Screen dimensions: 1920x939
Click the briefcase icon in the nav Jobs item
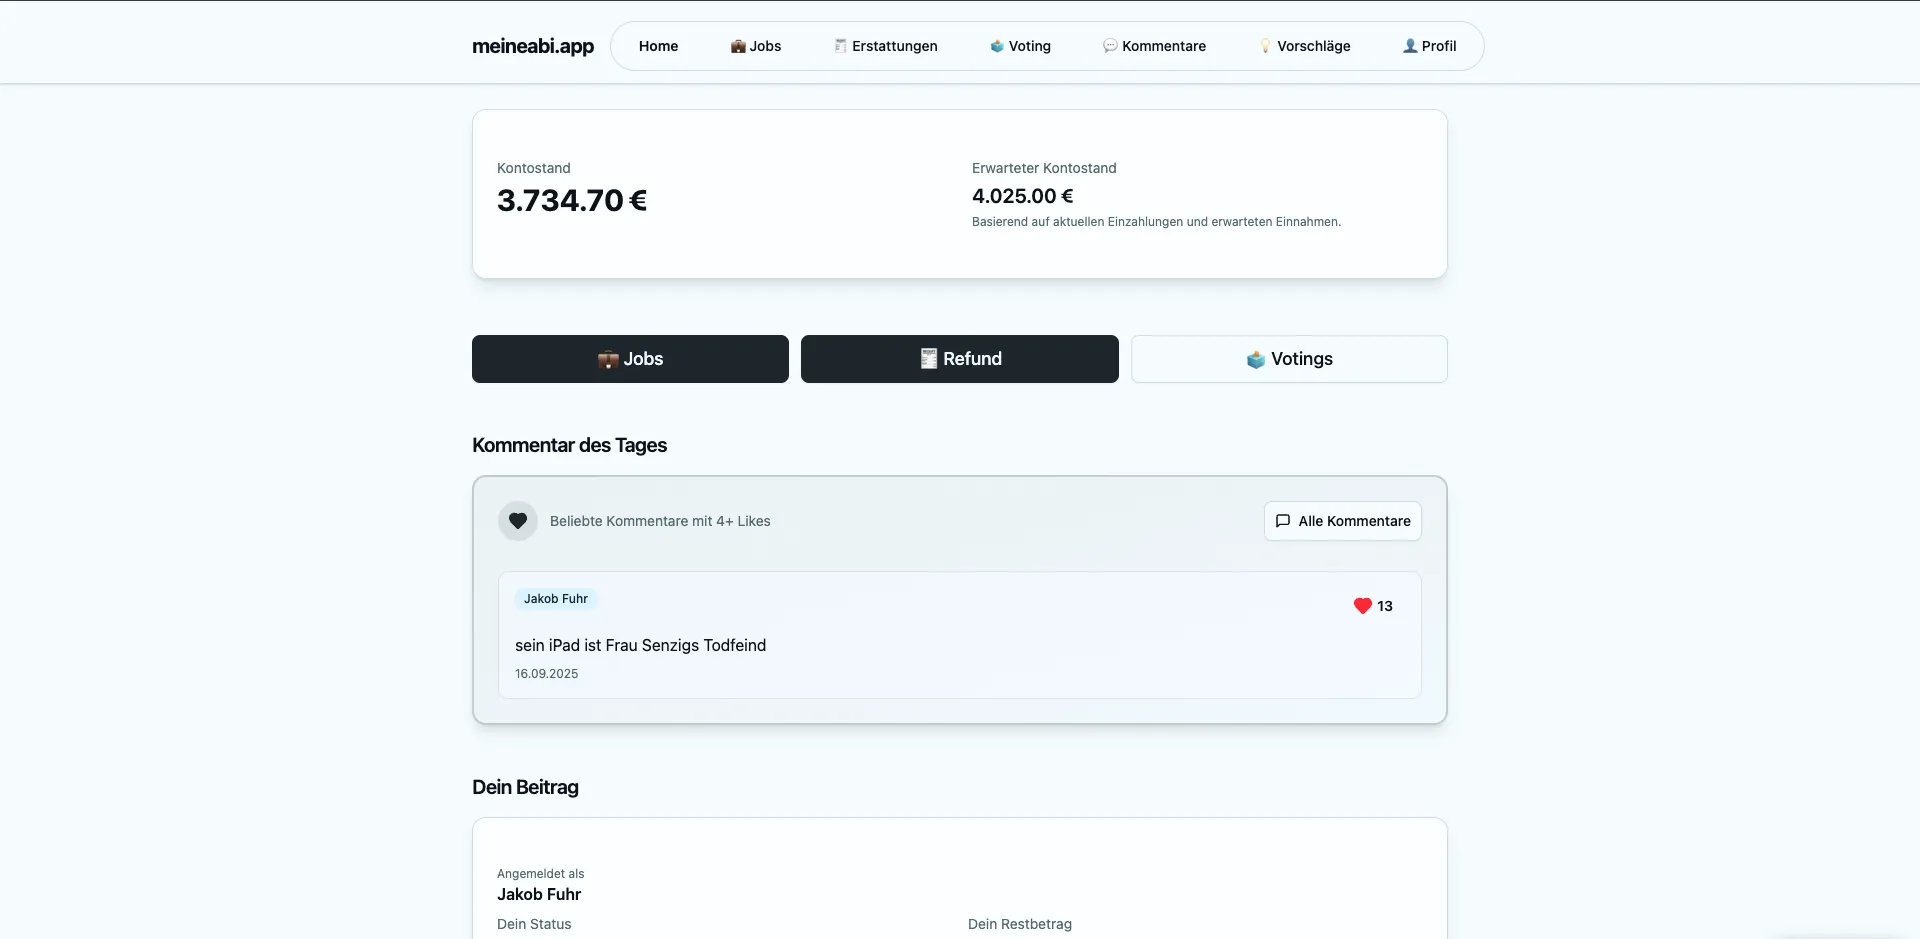point(738,46)
